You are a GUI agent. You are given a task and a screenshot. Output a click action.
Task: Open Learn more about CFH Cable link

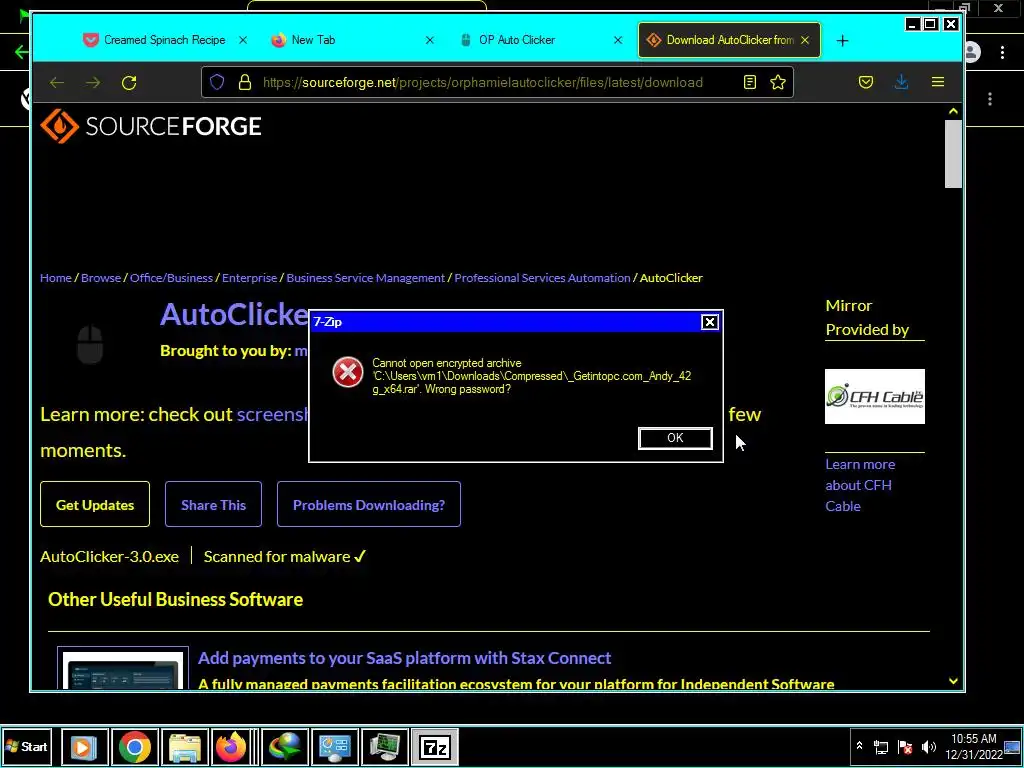coord(860,485)
